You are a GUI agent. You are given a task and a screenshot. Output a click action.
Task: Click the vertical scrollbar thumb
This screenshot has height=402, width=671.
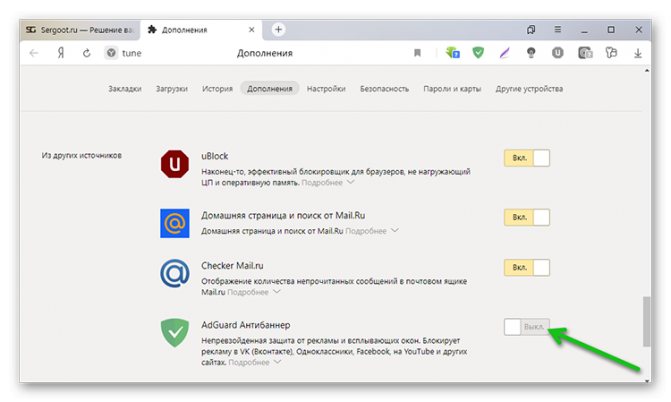pyautogui.click(x=647, y=321)
